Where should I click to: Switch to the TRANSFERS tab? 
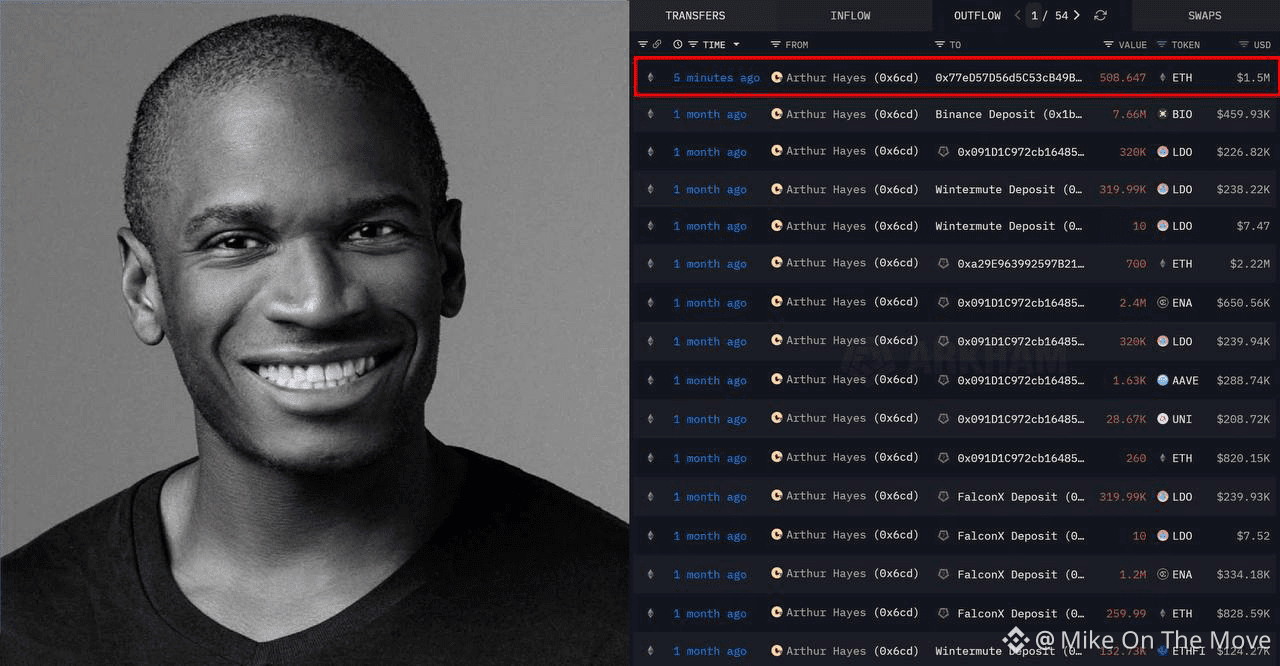695,15
